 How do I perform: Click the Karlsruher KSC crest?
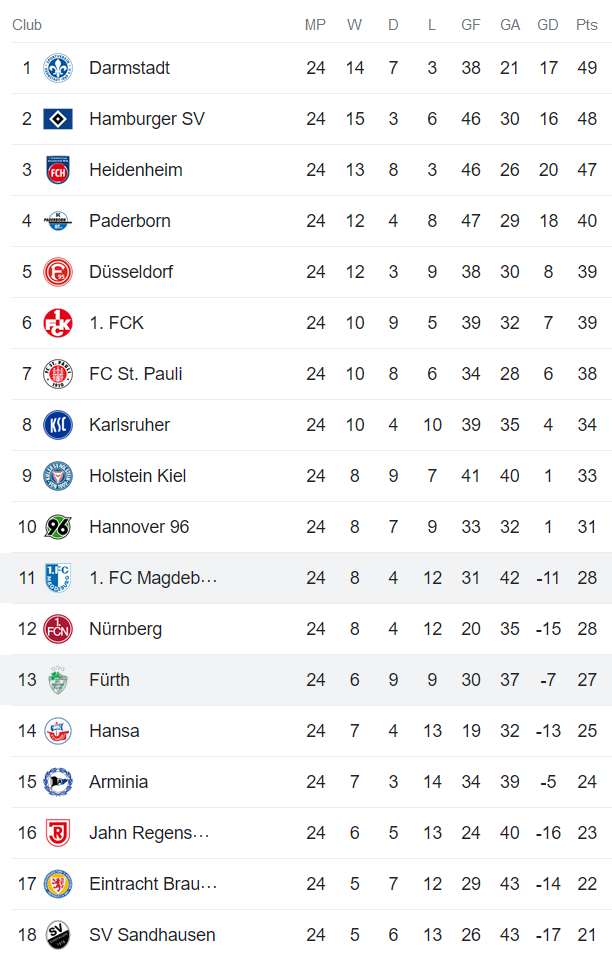point(57,424)
